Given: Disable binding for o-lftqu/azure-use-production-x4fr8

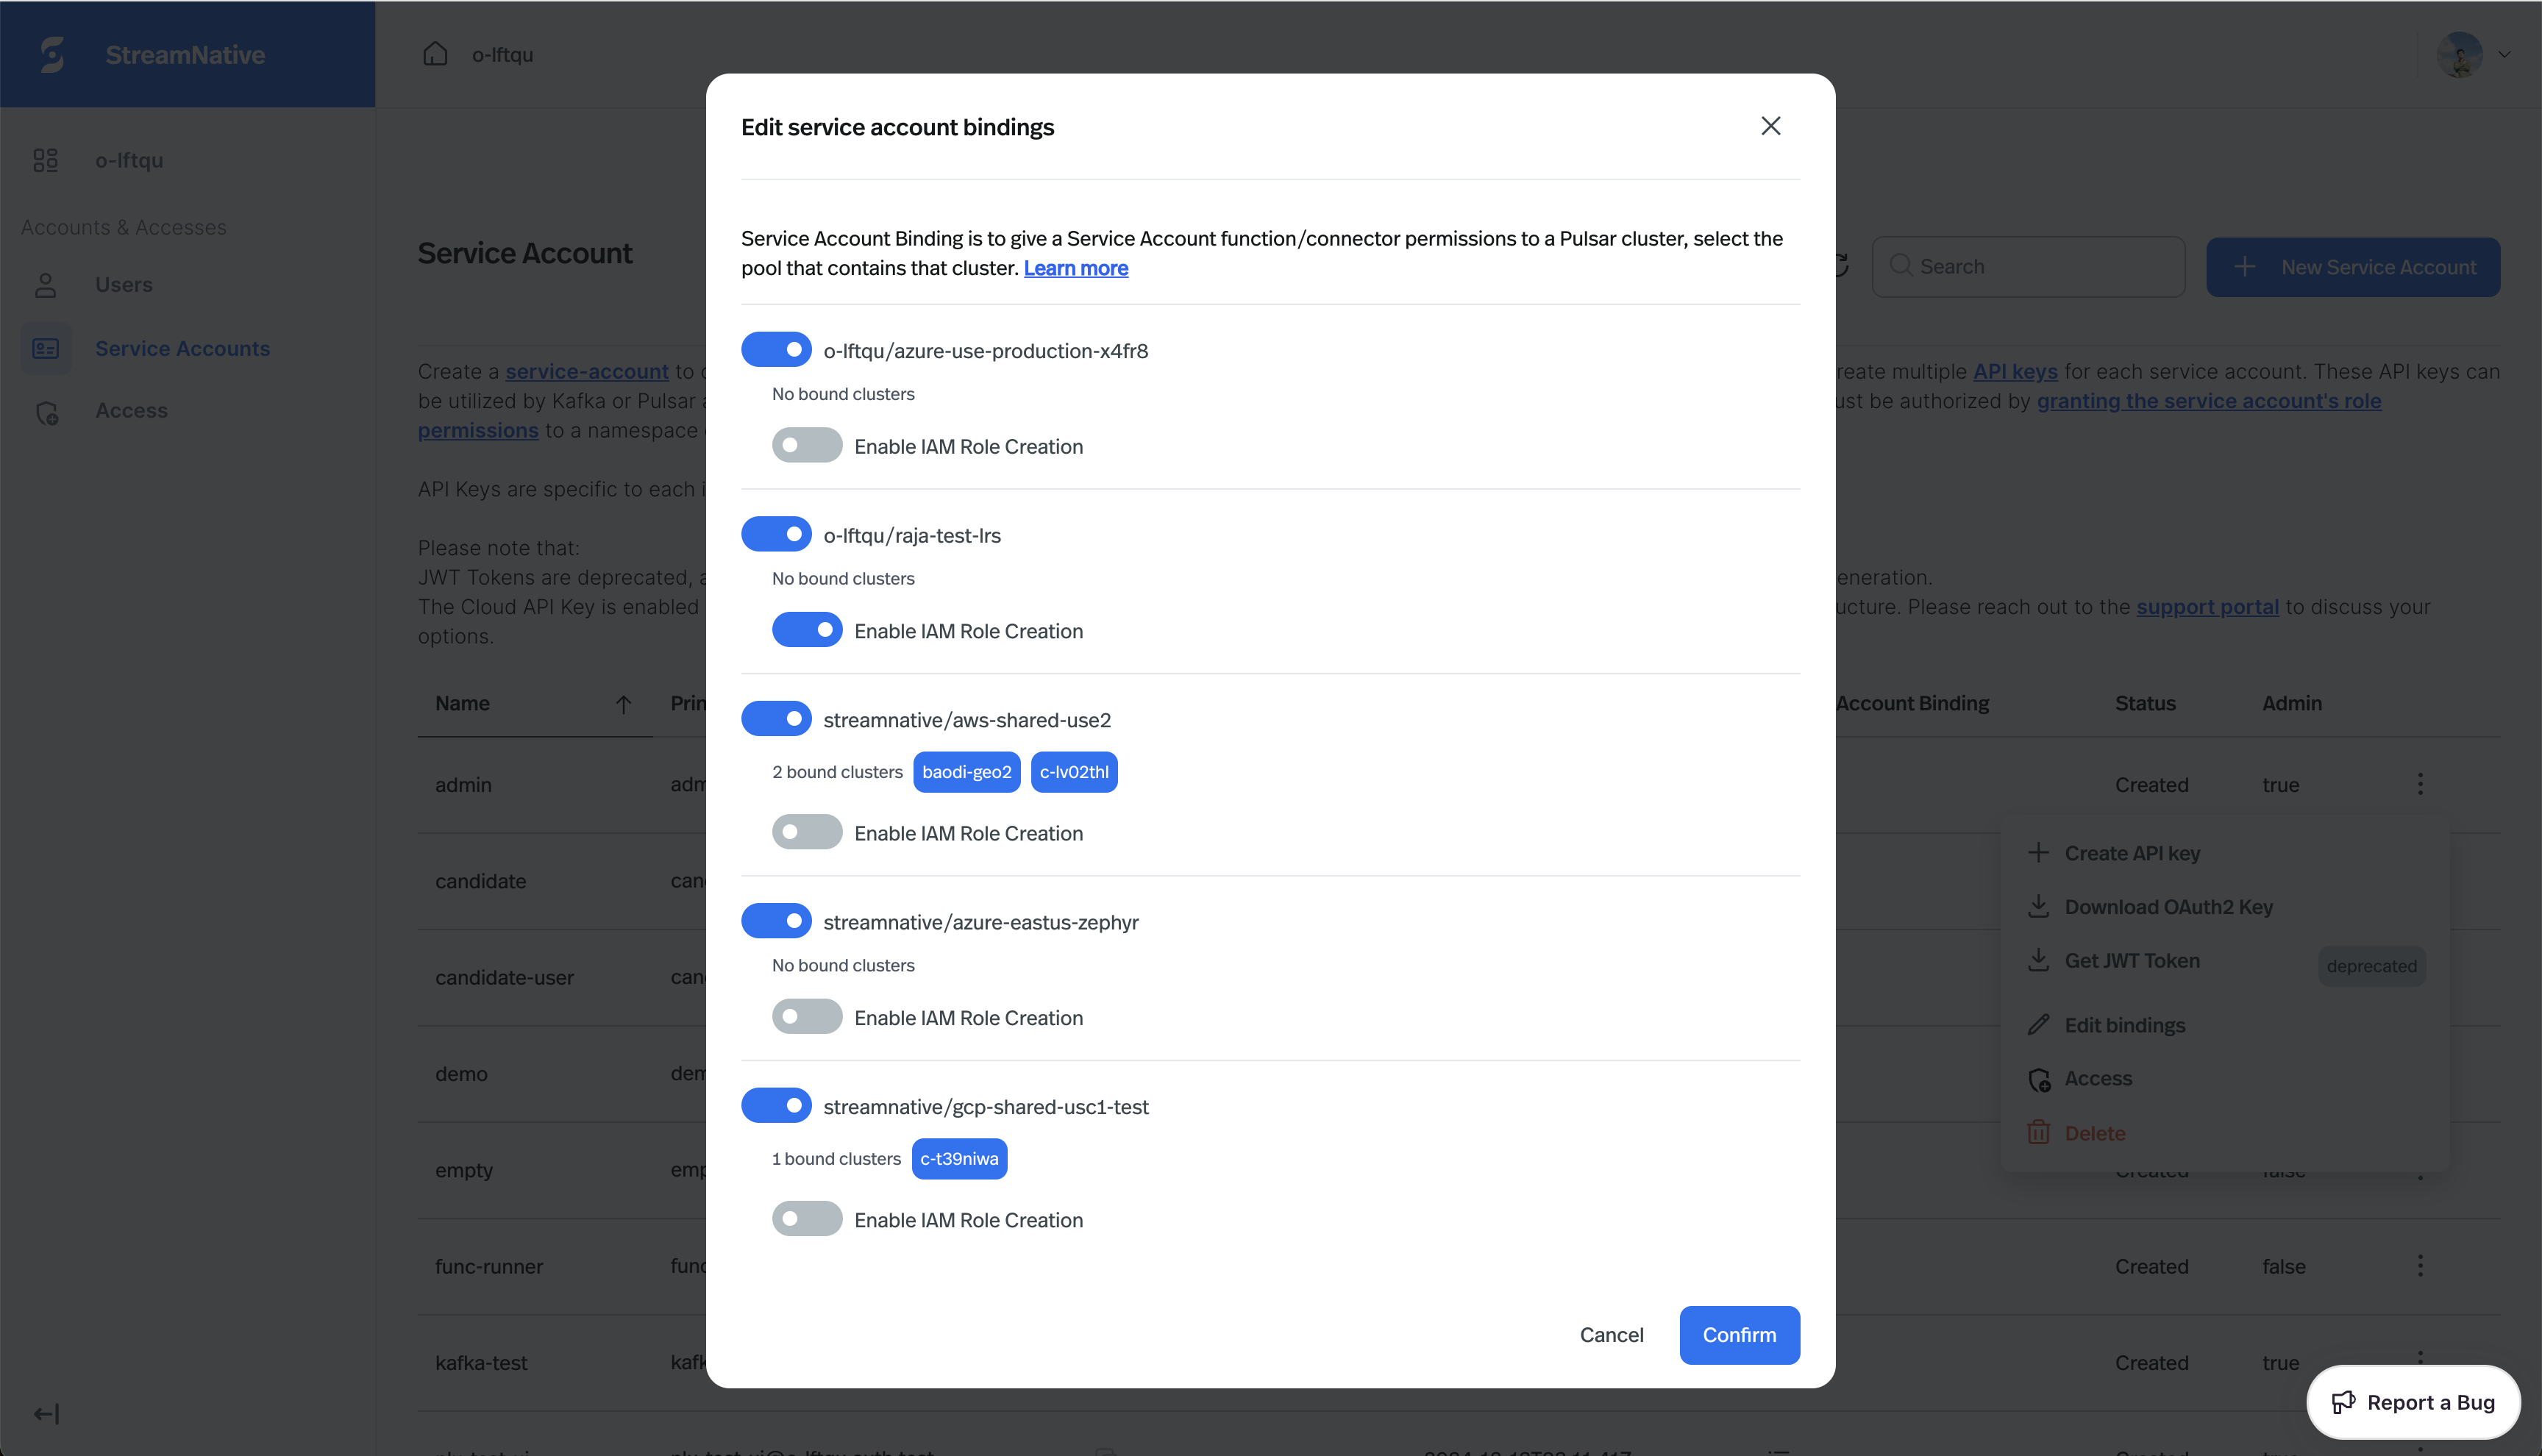Looking at the screenshot, I should [776, 349].
